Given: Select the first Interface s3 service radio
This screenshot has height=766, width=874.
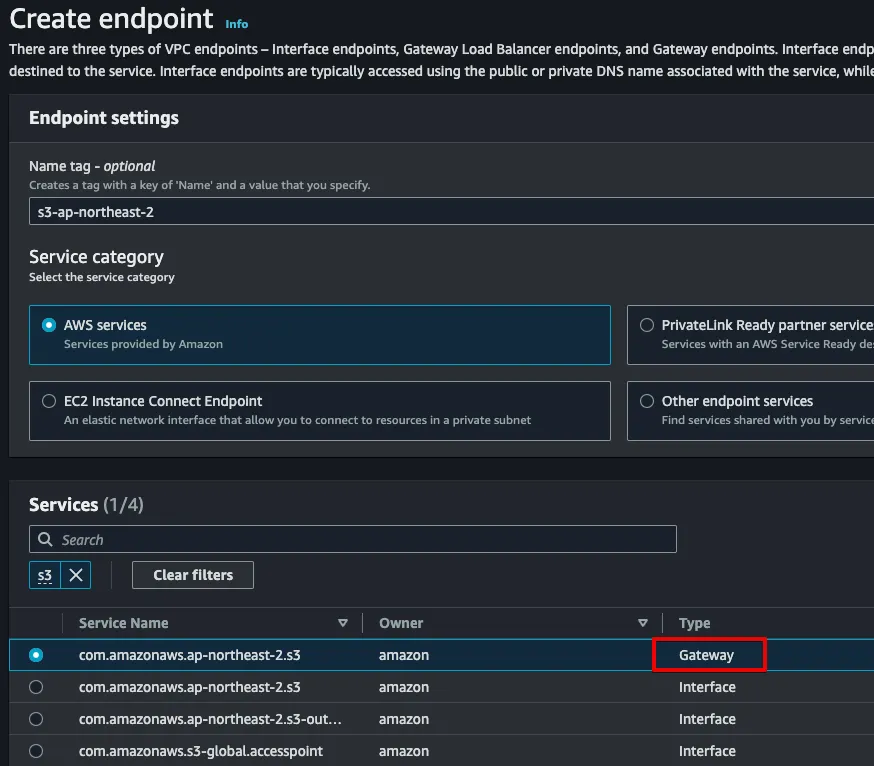Looking at the screenshot, I should tap(37, 687).
